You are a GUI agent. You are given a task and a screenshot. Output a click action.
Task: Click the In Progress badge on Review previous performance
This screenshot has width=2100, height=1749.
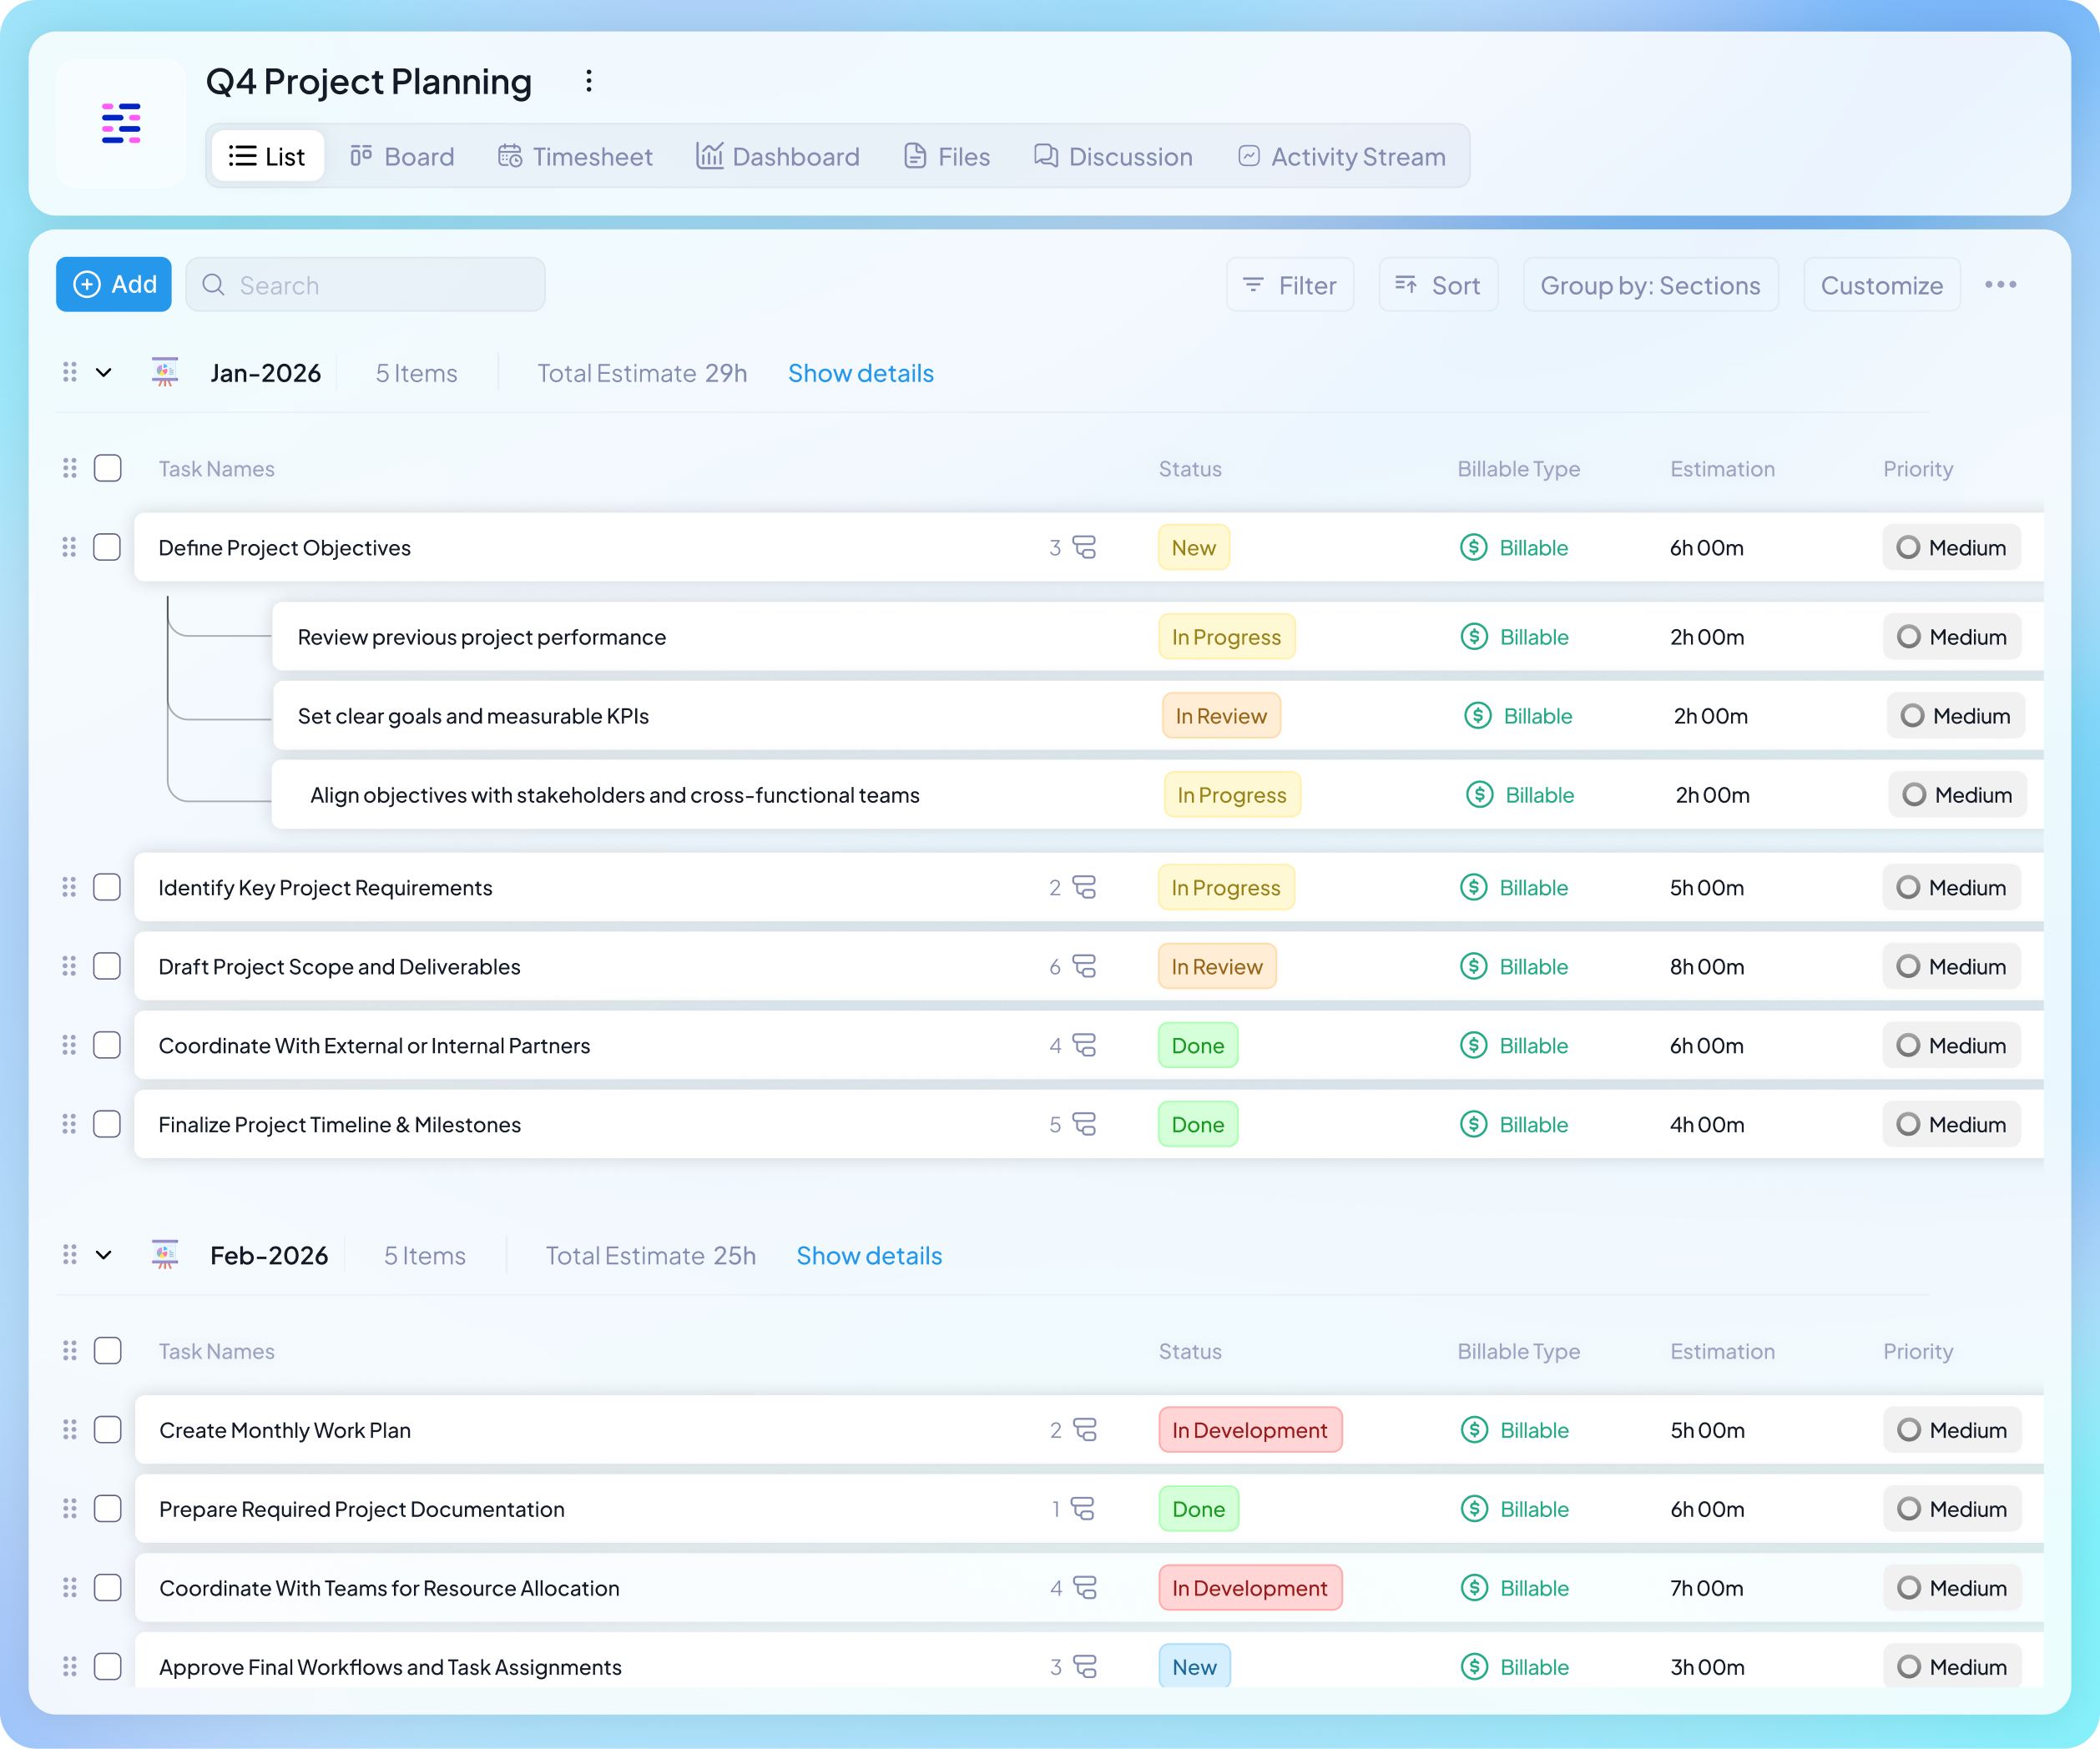pos(1227,637)
